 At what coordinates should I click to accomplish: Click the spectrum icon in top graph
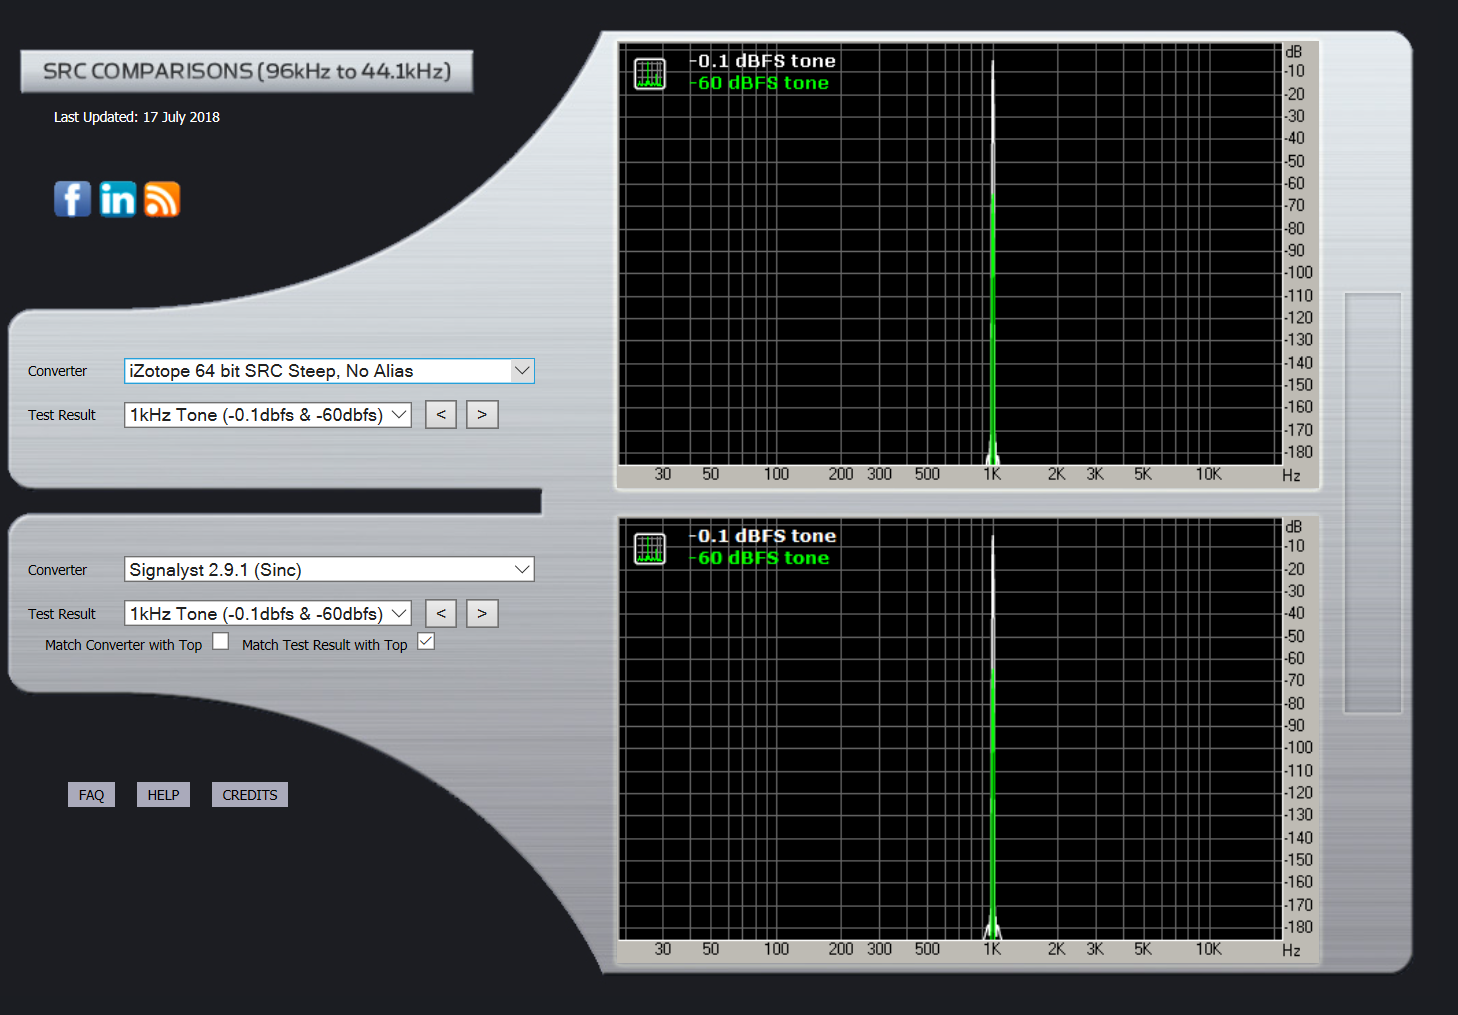tap(650, 73)
